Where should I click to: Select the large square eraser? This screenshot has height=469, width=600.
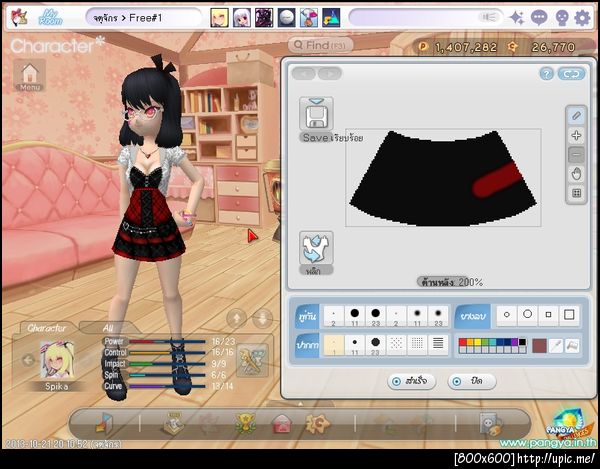click(569, 315)
